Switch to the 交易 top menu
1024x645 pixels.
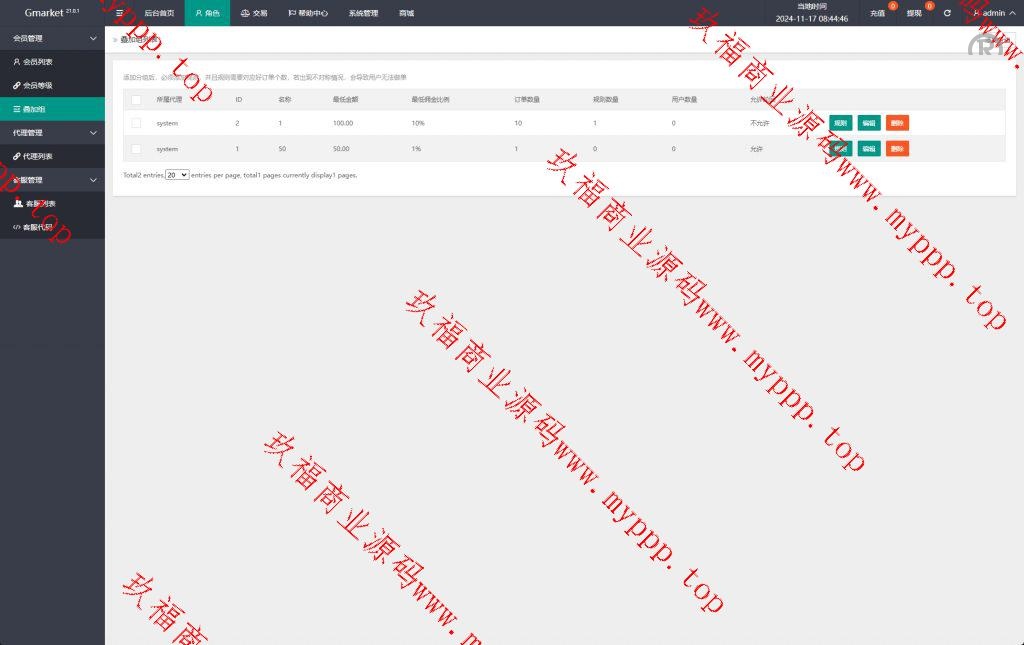[254, 13]
